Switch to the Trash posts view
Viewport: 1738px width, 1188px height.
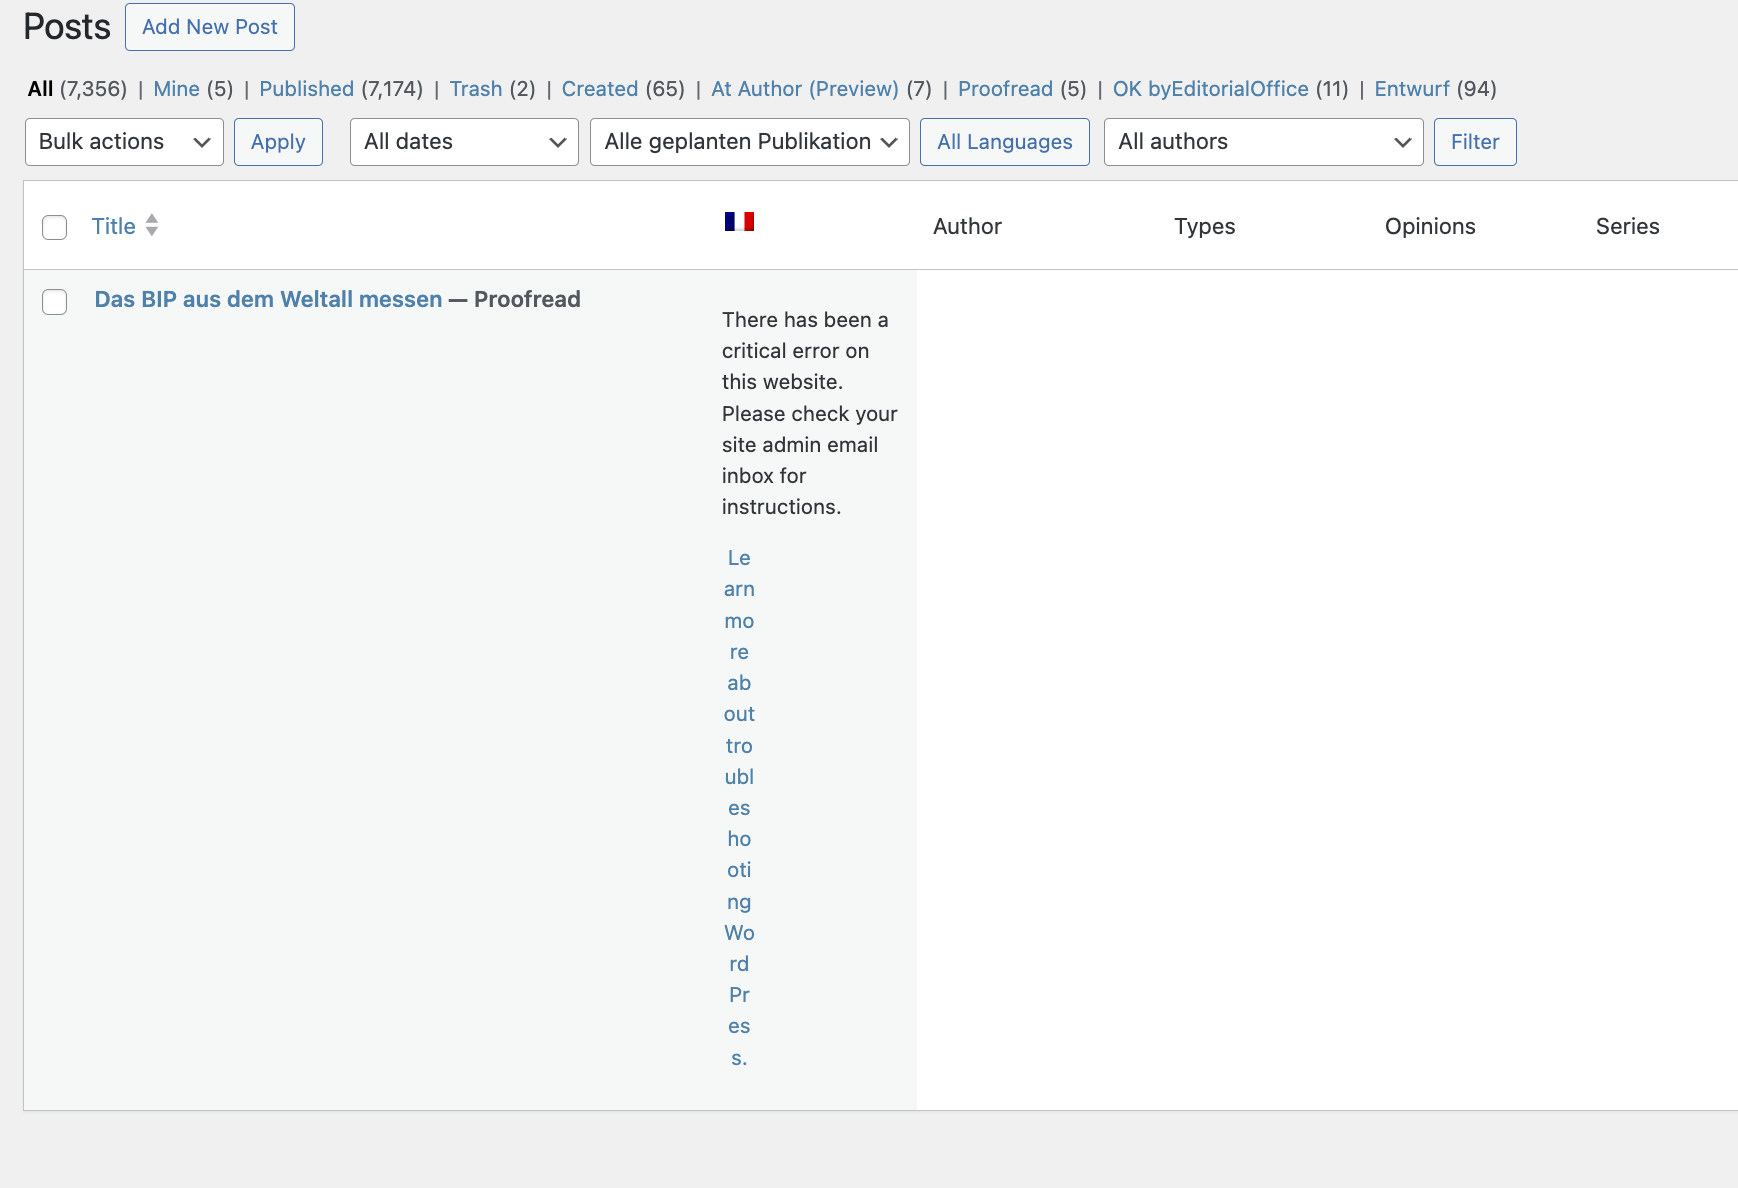(x=475, y=89)
